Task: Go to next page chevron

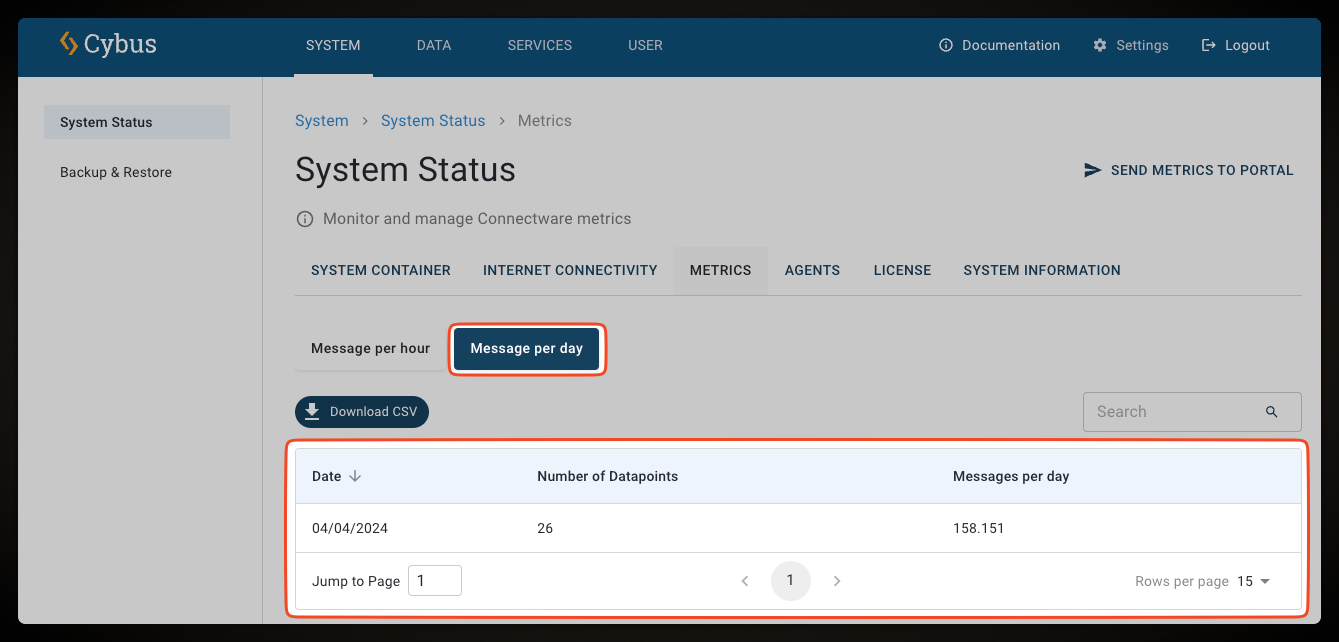Action: pos(837,581)
